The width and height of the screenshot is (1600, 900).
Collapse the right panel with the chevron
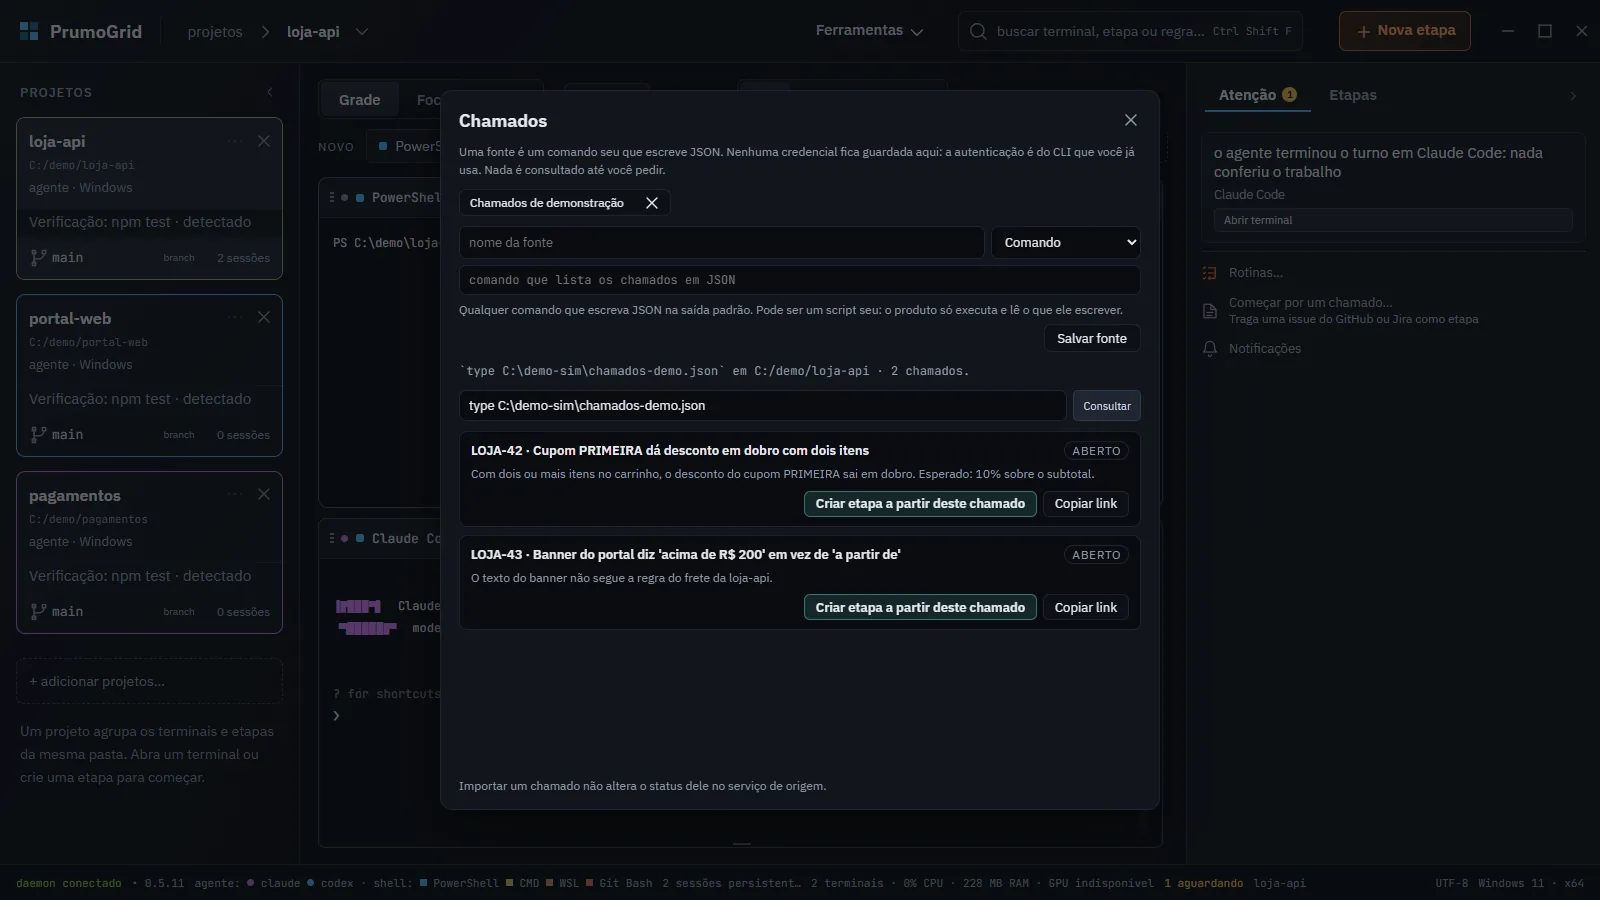(1573, 96)
